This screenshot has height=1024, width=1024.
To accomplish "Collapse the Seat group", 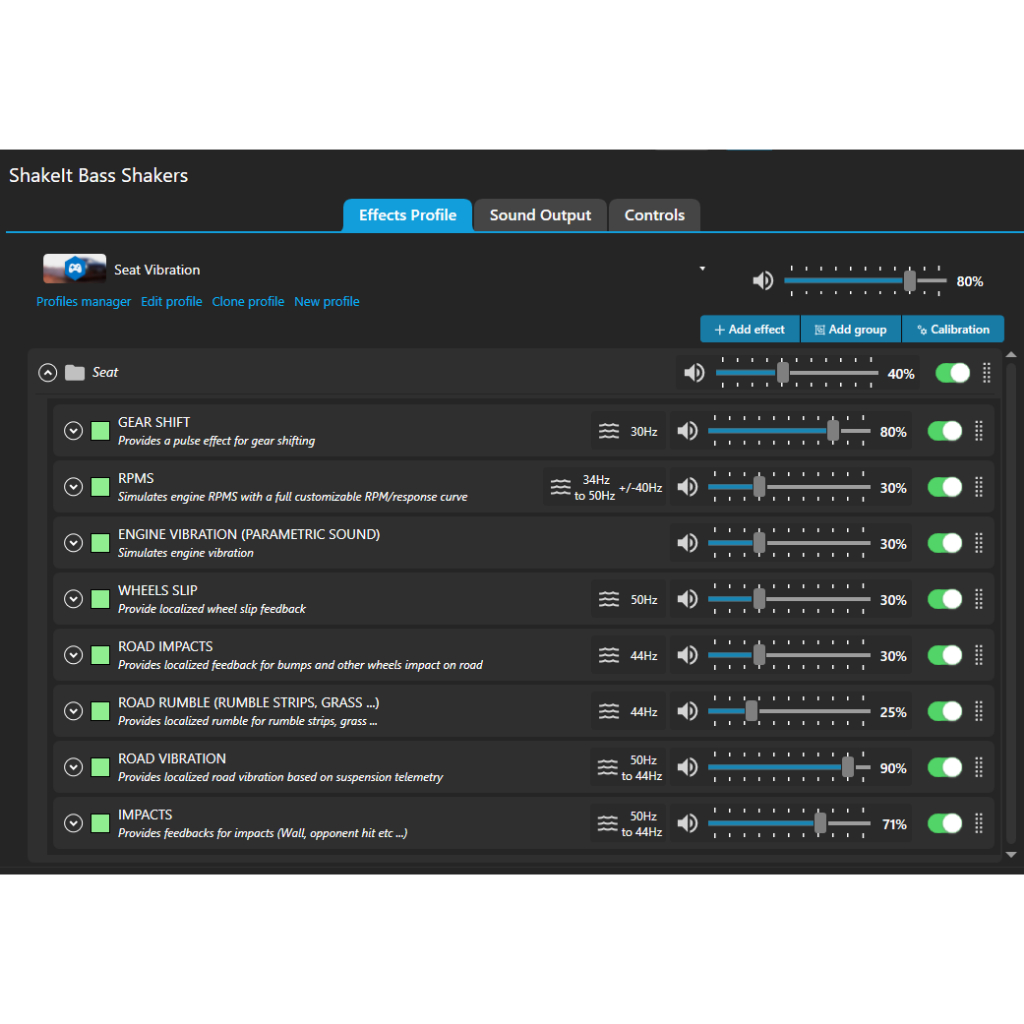I will (x=48, y=373).
